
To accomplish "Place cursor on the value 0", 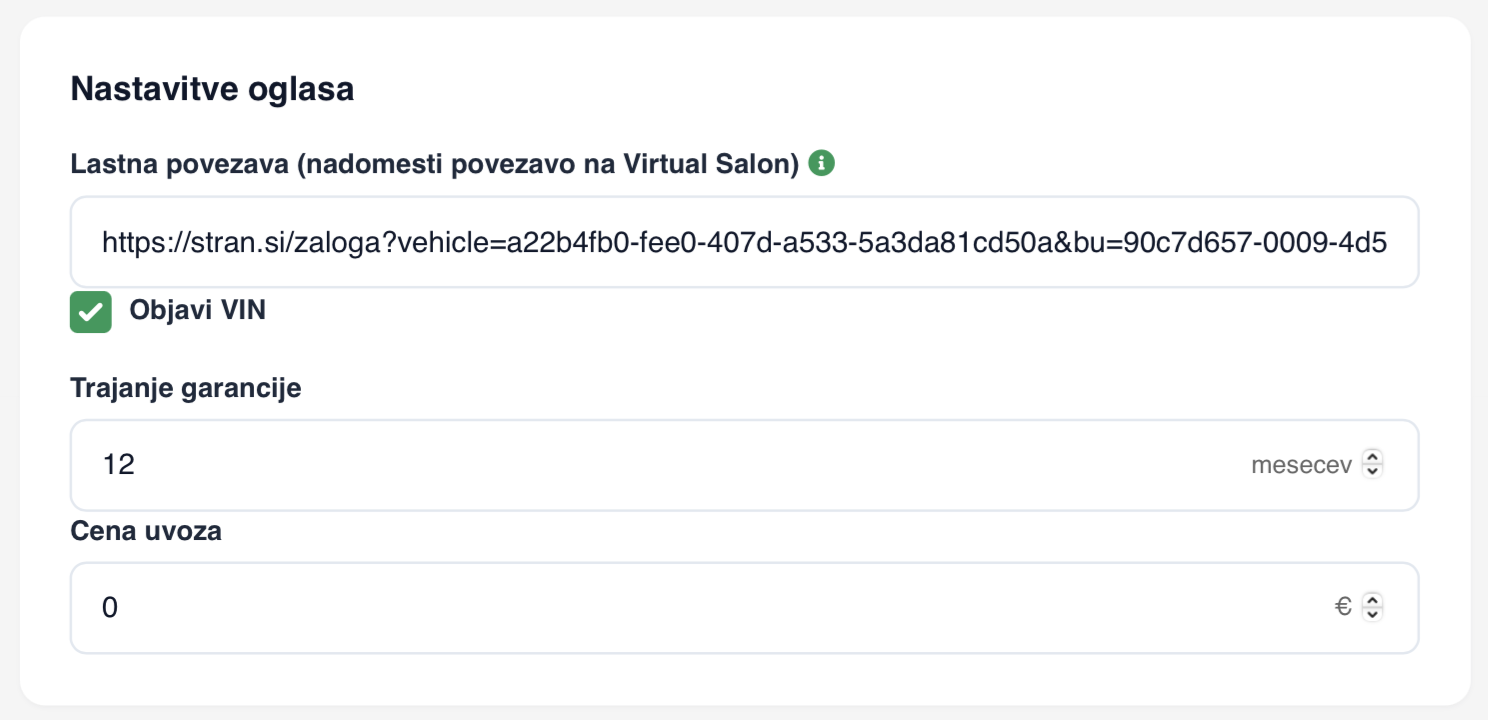I will point(110,608).
